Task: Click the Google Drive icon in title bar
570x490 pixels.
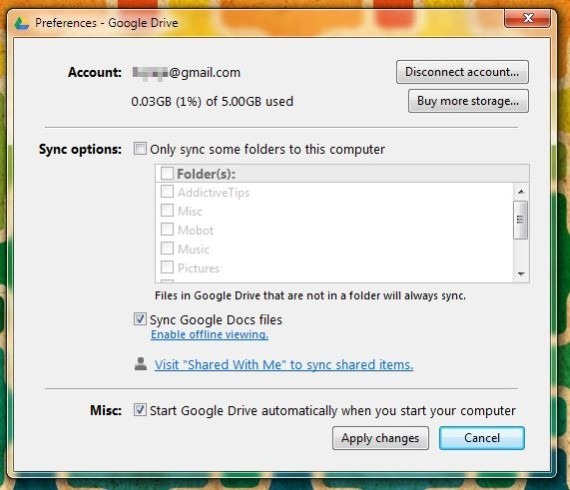Action: (21, 23)
